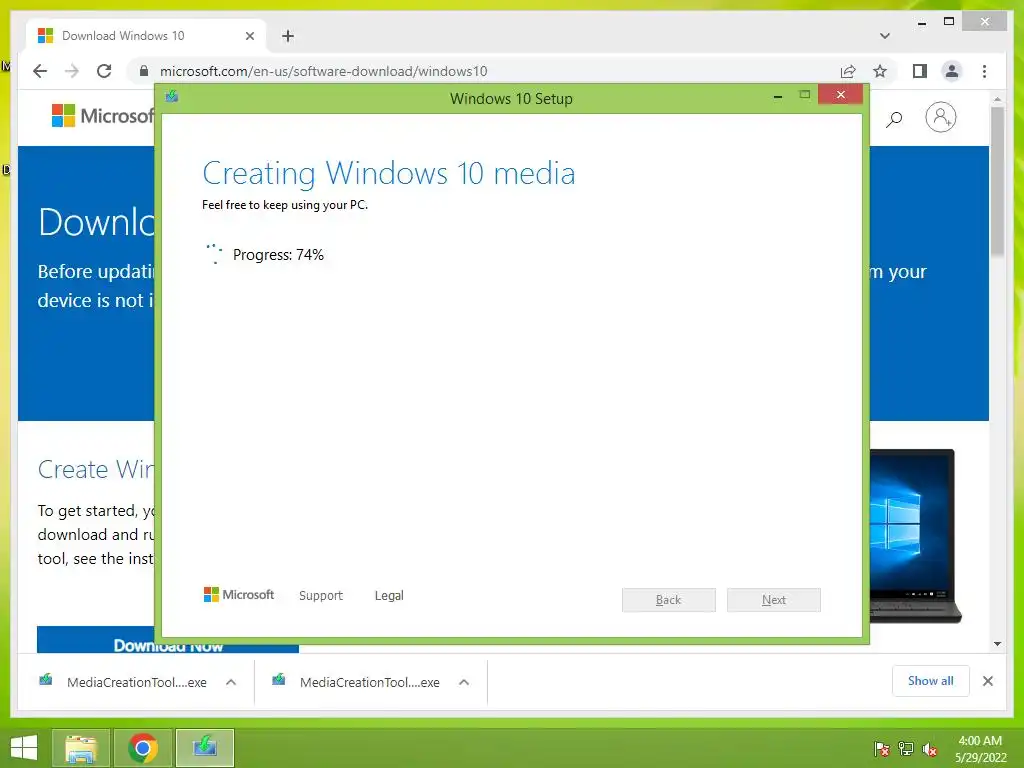Close the Download Windows 10 tab
This screenshot has height=768, width=1024.
(249, 36)
